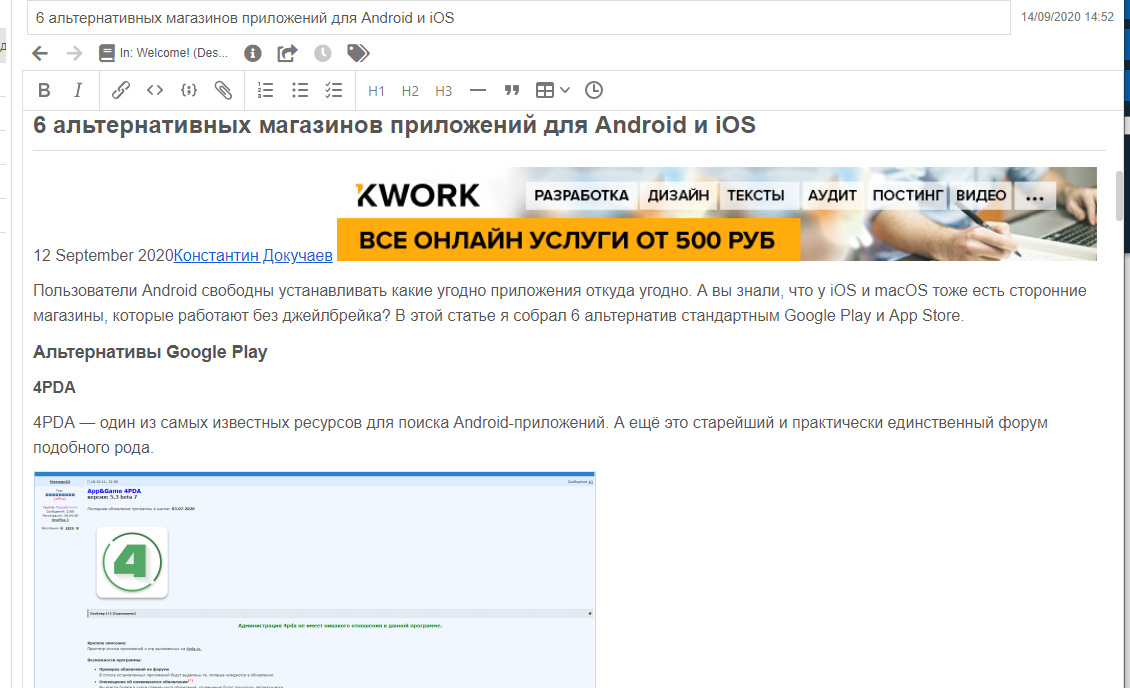Click the date '12 September 2020'

click(103, 256)
